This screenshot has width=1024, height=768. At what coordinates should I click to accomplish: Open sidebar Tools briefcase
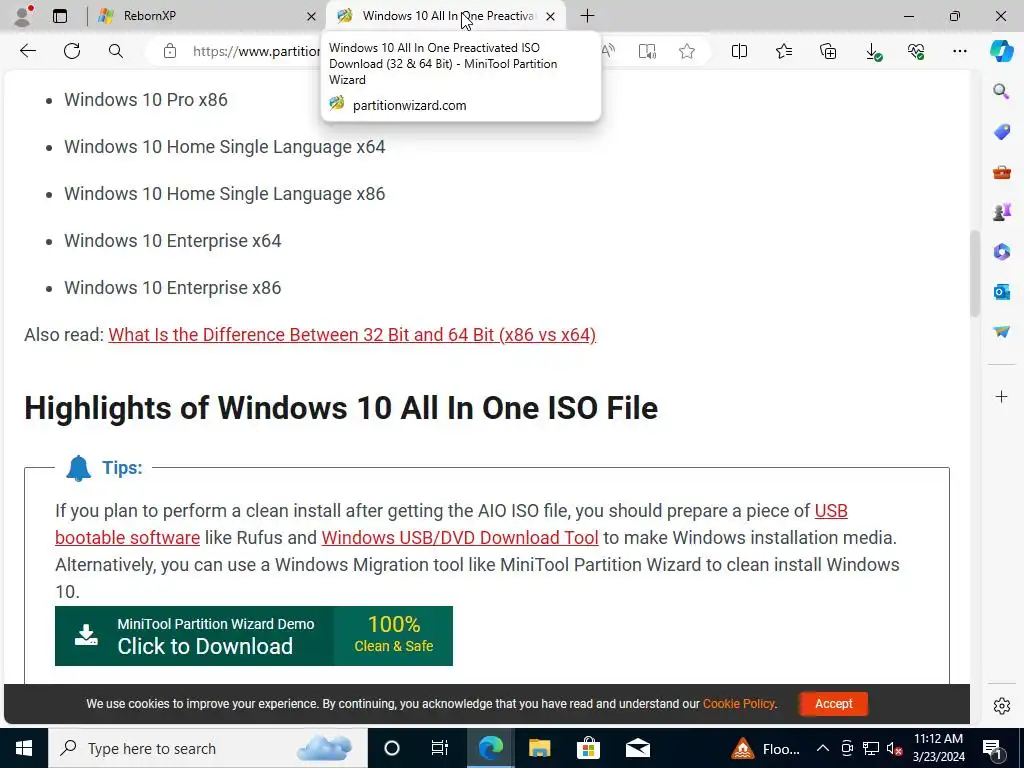(1001, 172)
